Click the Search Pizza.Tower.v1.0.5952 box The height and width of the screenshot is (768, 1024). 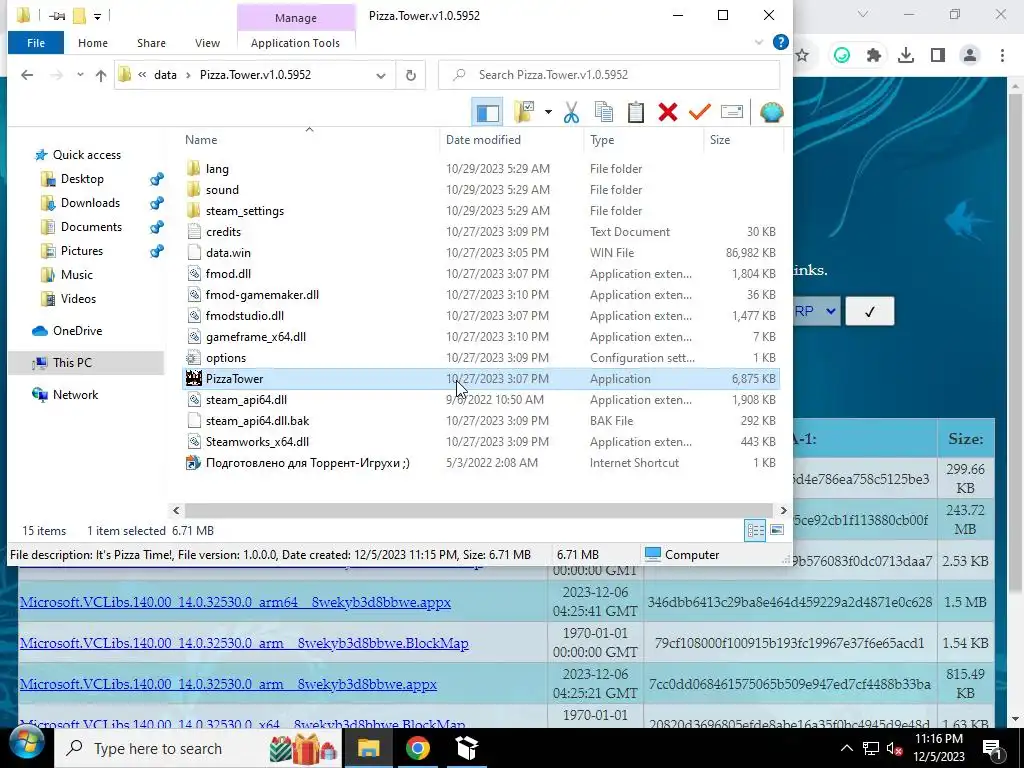coord(609,75)
